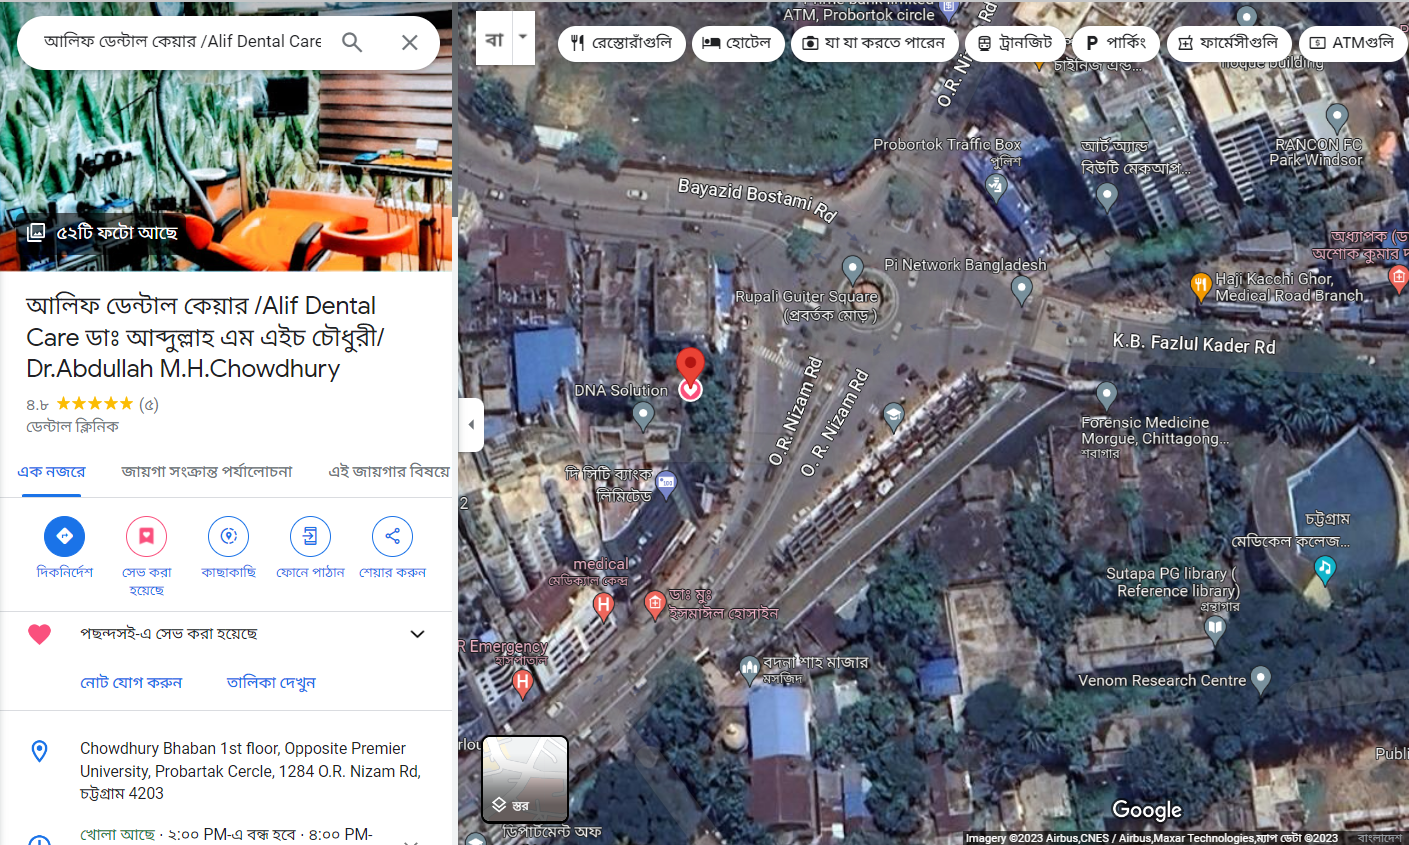Click the Saved (সেভ করা হয়েছে) bookmark icon
This screenshot has width=1409, height=845.
point(146,536)
